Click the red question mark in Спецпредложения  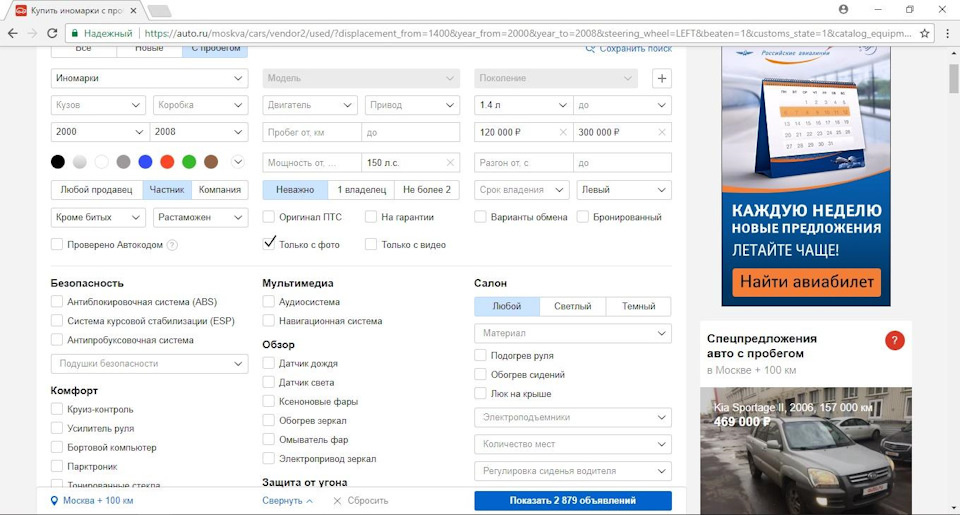[x=894, y=340]
